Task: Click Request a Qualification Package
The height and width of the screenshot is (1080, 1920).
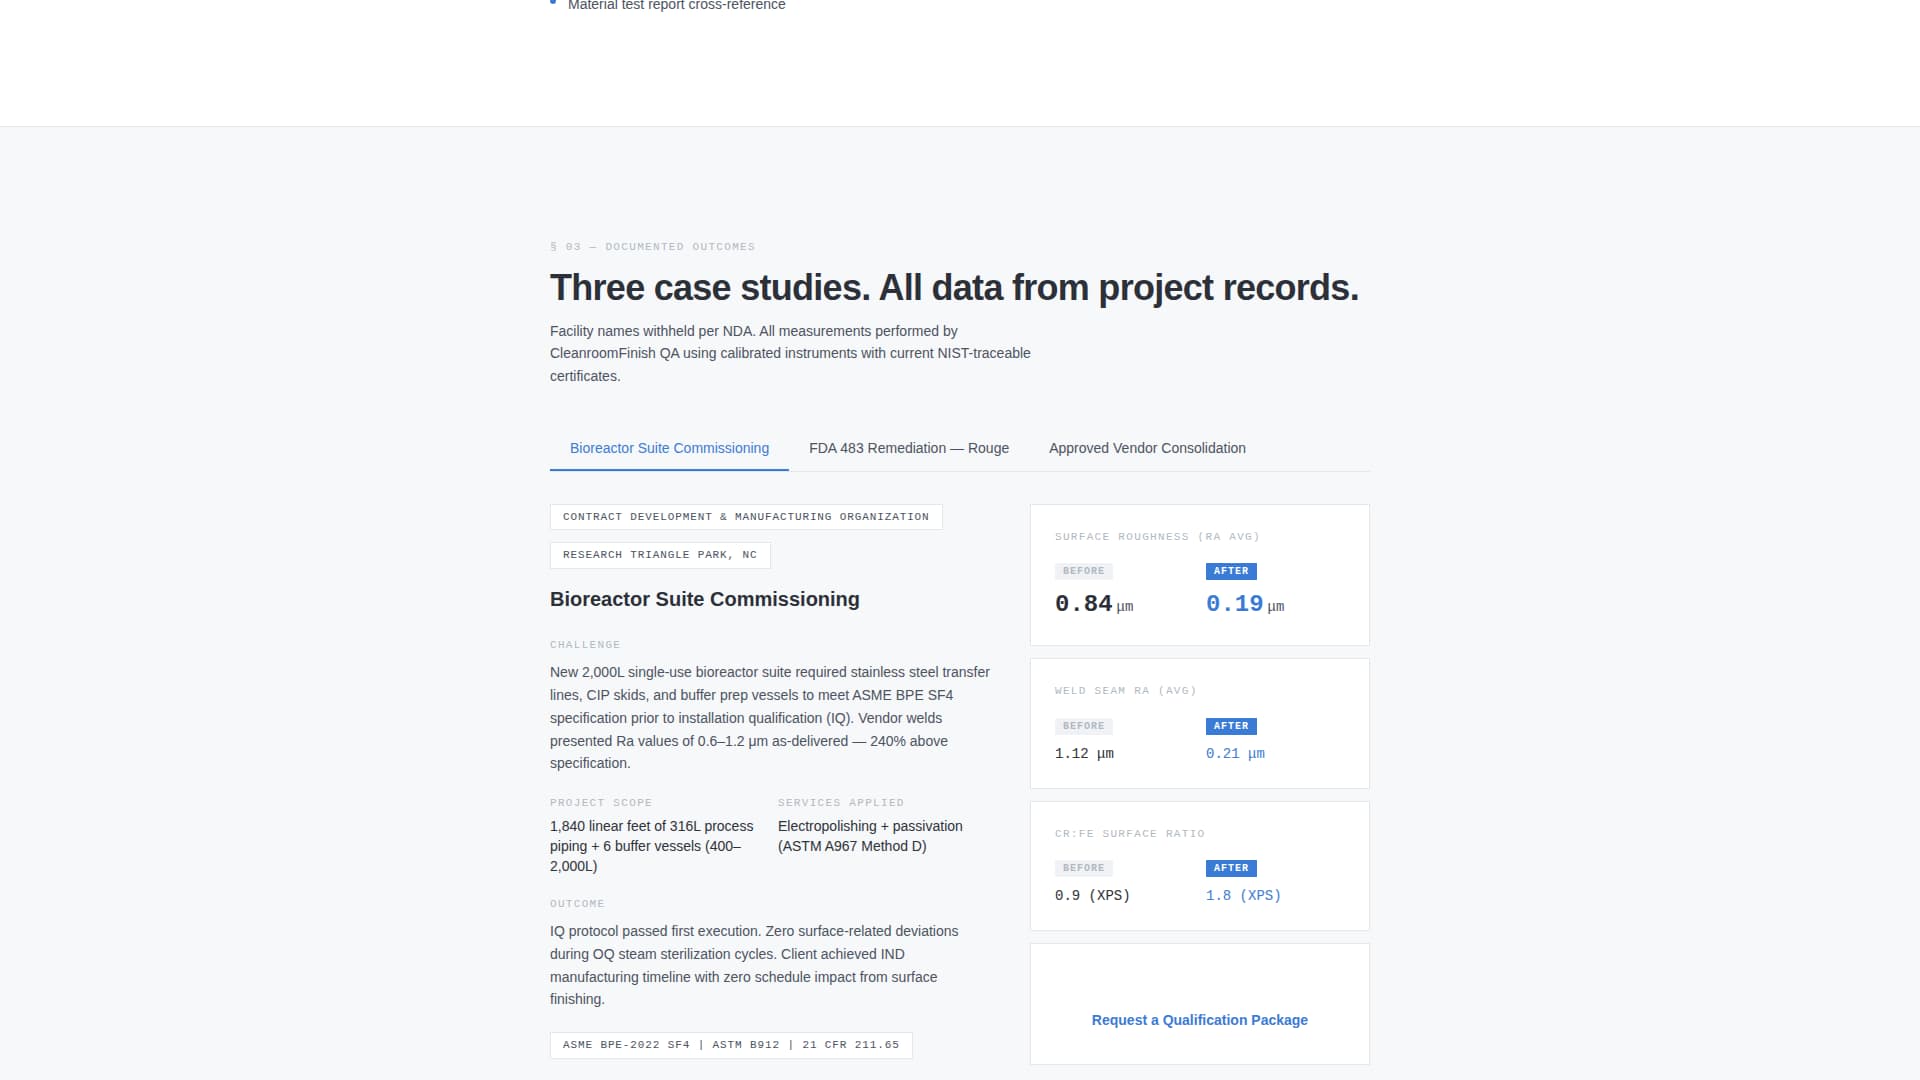Action: 1199,1020
